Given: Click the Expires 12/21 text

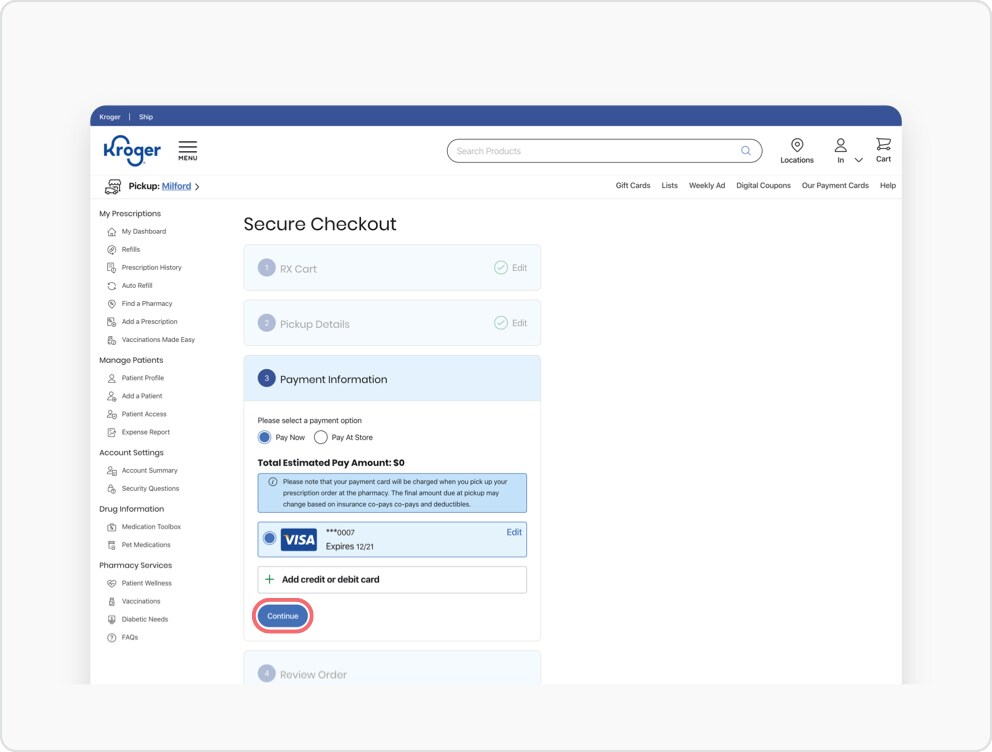Looking at the screenshot, I should 350,546.
